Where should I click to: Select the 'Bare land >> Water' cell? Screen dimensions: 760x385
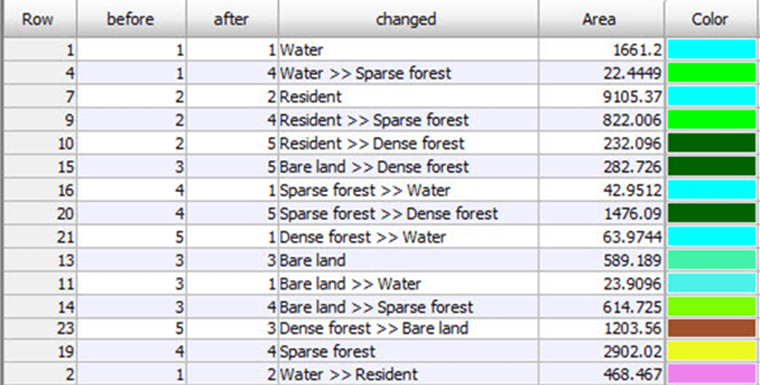point(408,283)
